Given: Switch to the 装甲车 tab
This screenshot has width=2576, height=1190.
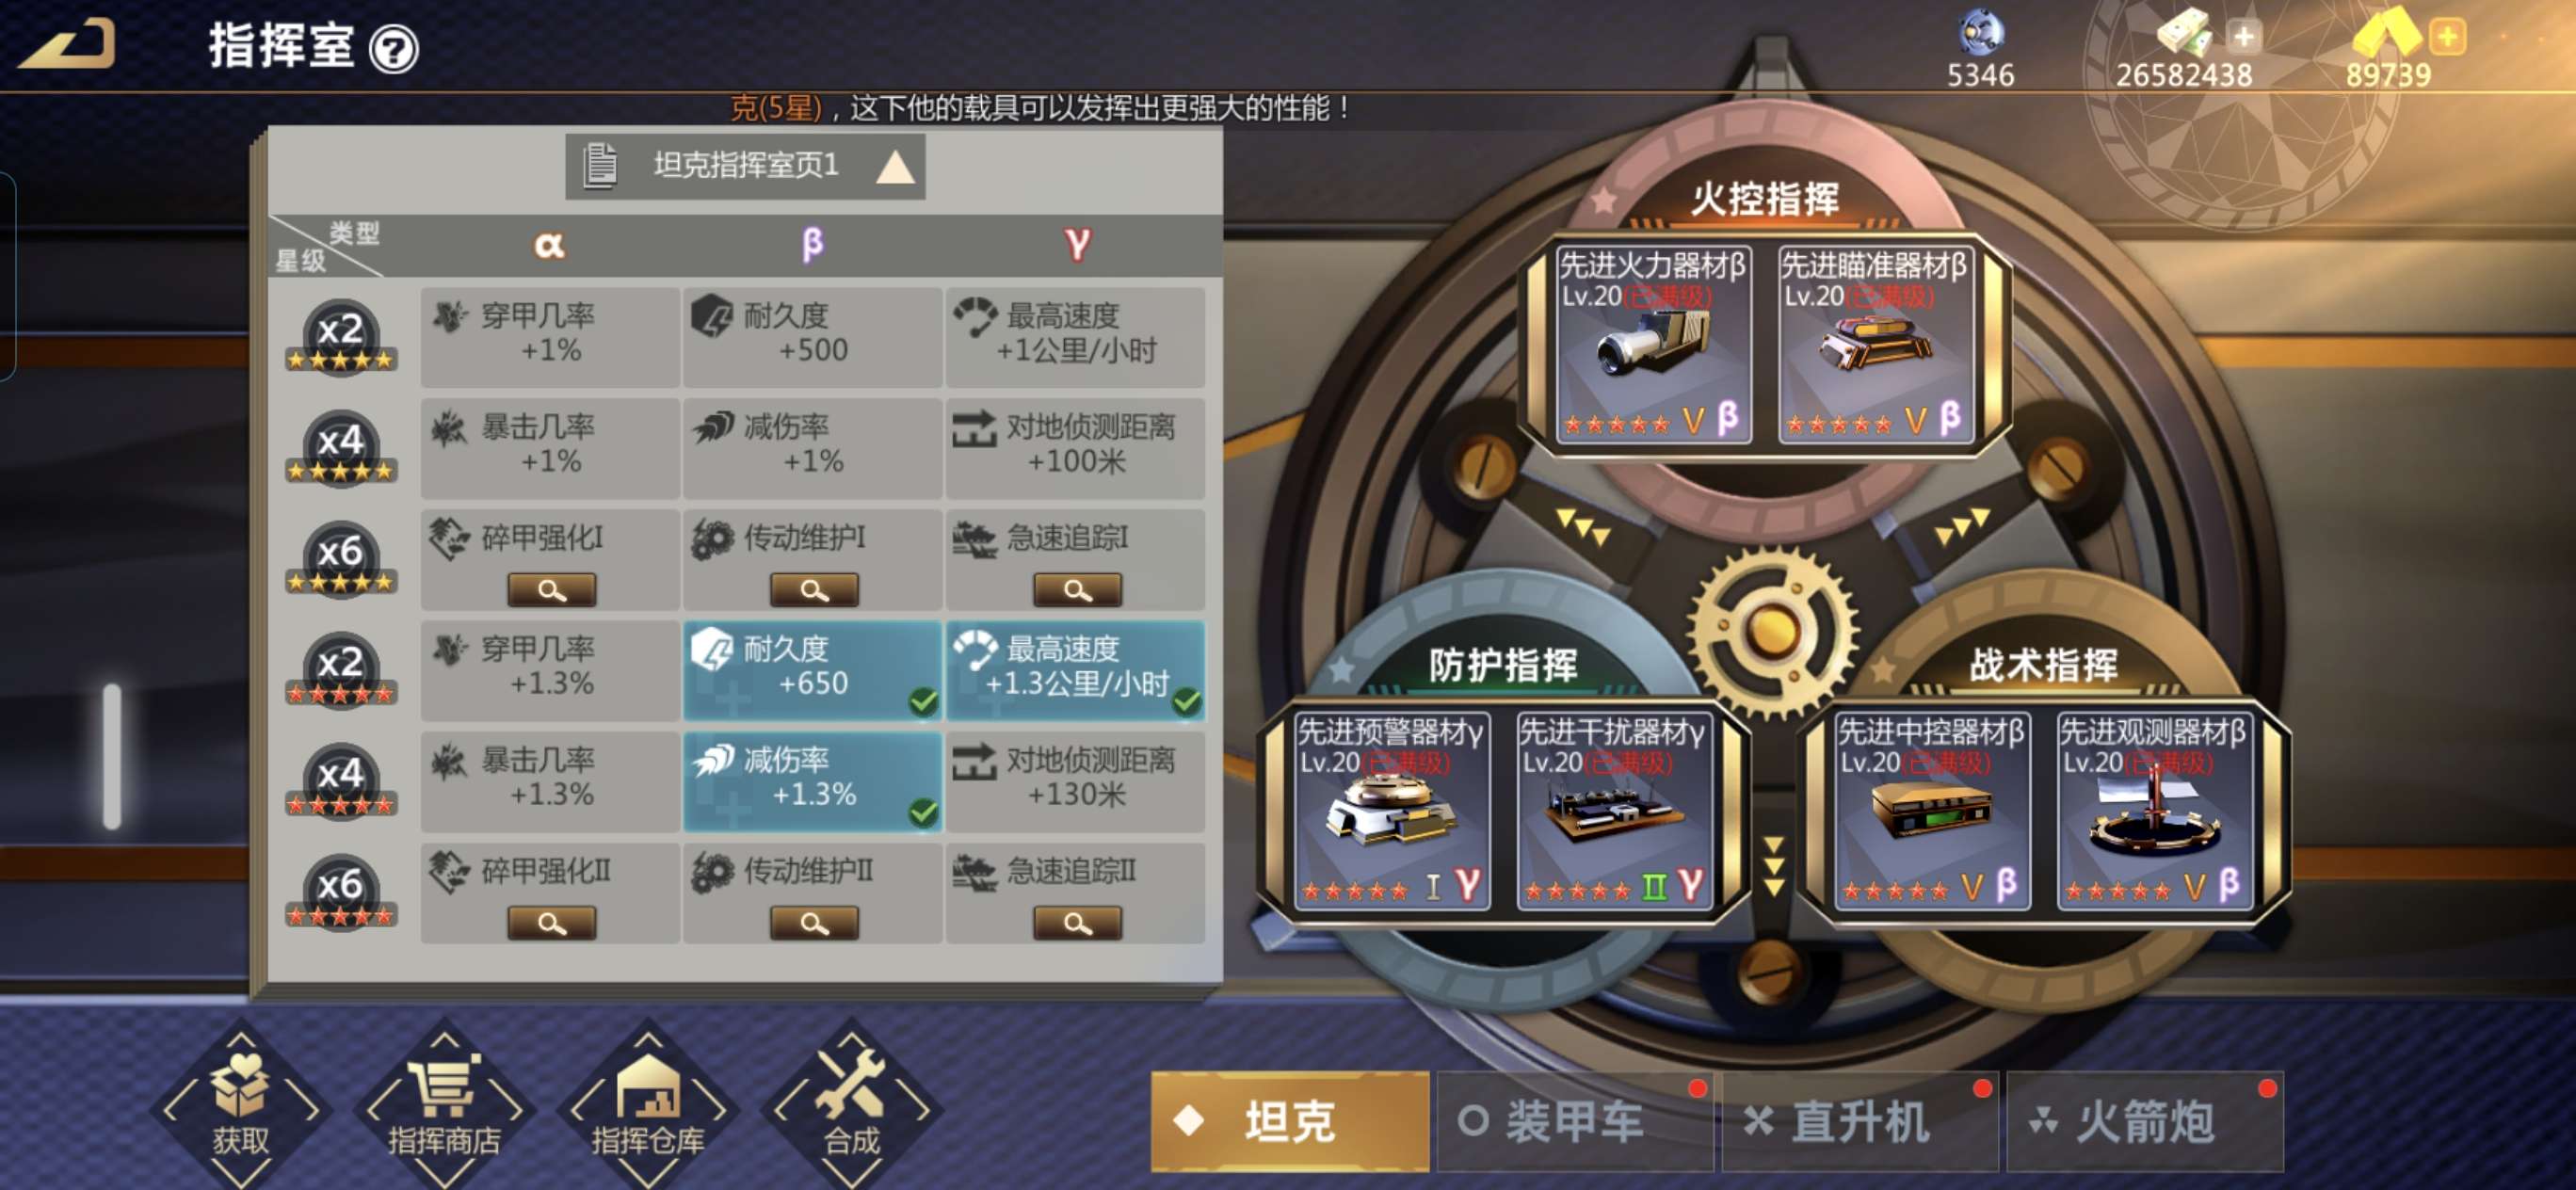Looking at the screenshot, I should 1574,1121.
